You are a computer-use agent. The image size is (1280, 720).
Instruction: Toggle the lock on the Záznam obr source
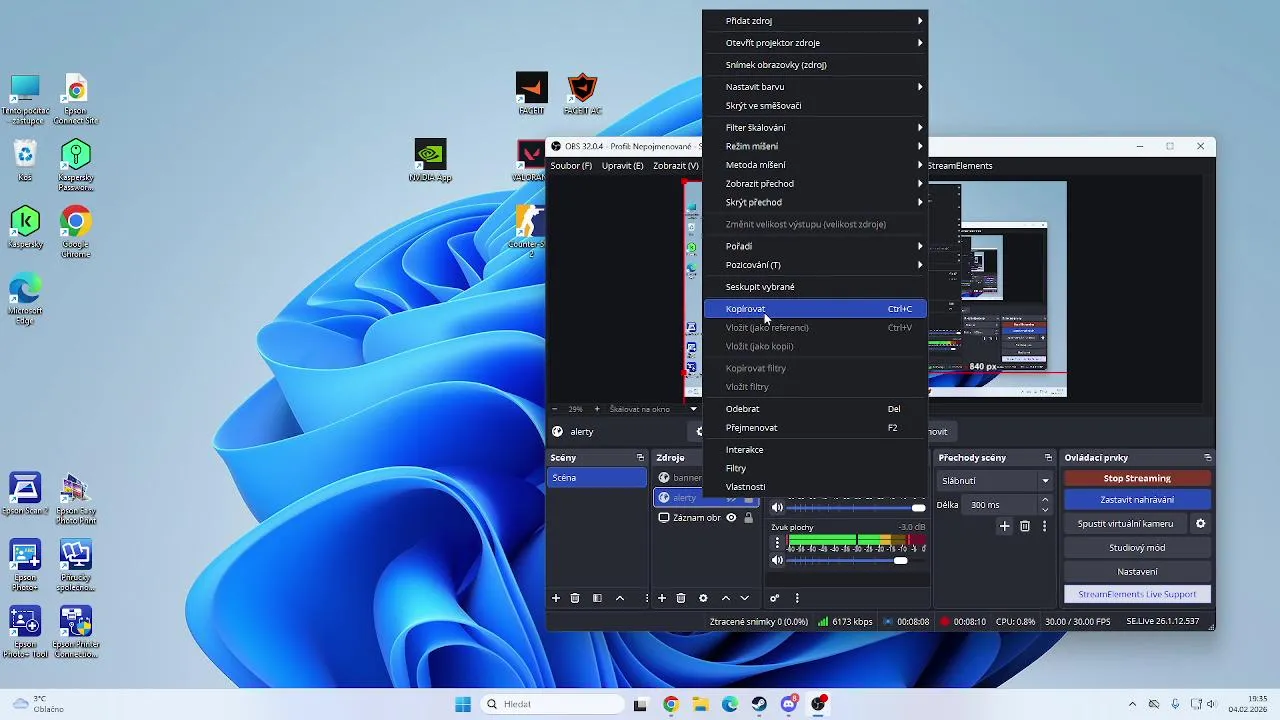pos(748,518)
